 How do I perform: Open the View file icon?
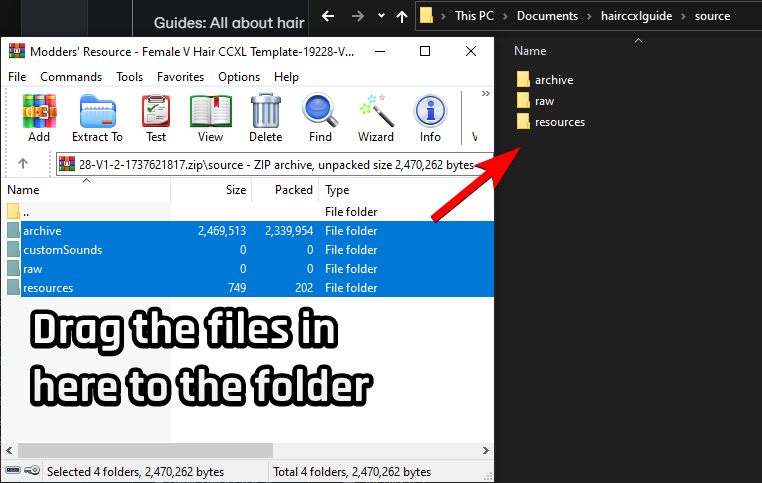210,117
